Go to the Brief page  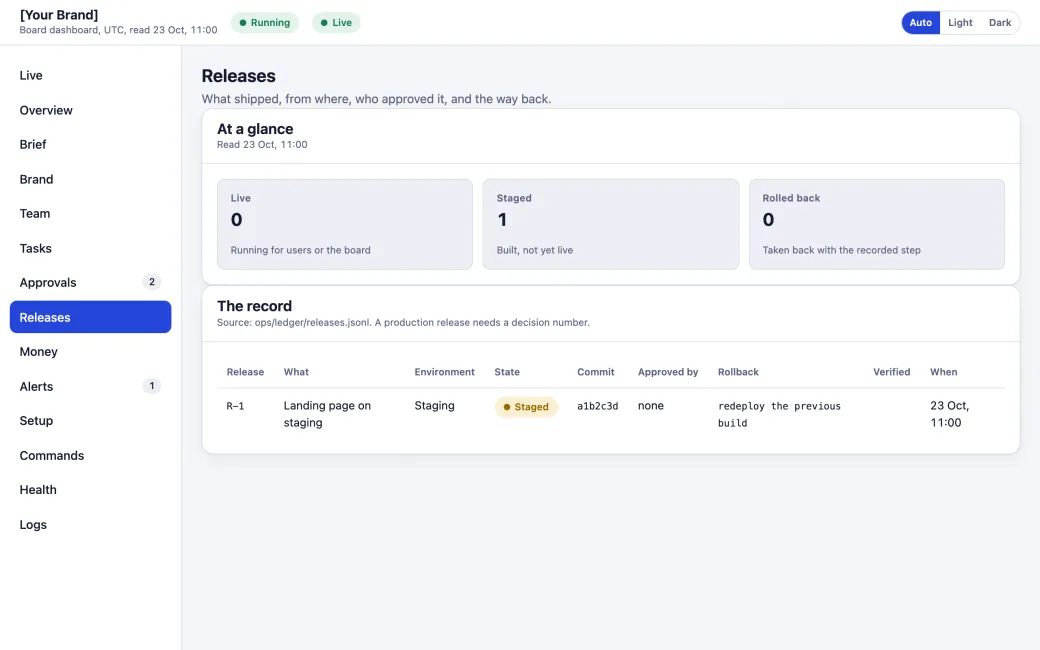(x=90, y=145)
